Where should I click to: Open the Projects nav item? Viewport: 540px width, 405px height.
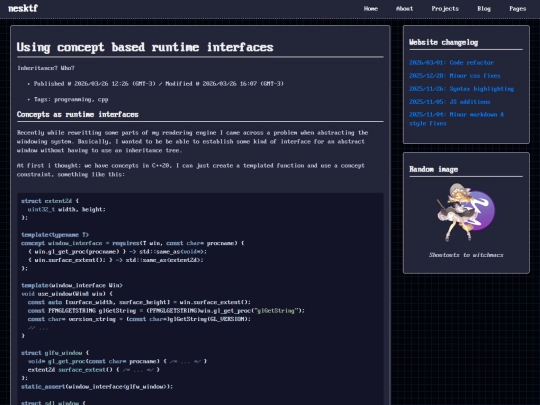pos(445,9)
